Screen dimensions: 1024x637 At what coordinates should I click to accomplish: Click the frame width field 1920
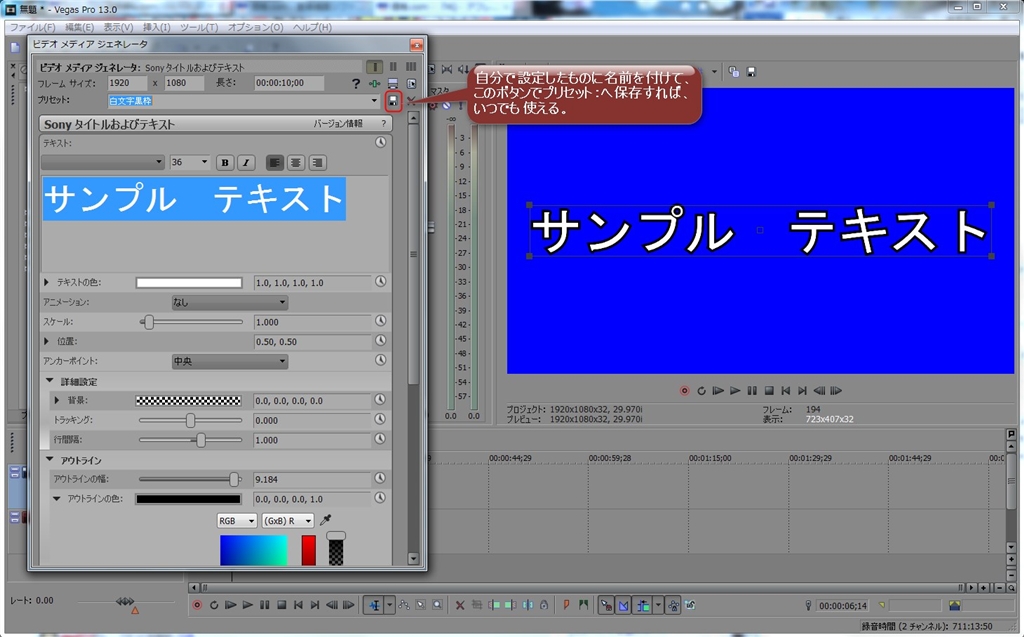click(127, 83)
